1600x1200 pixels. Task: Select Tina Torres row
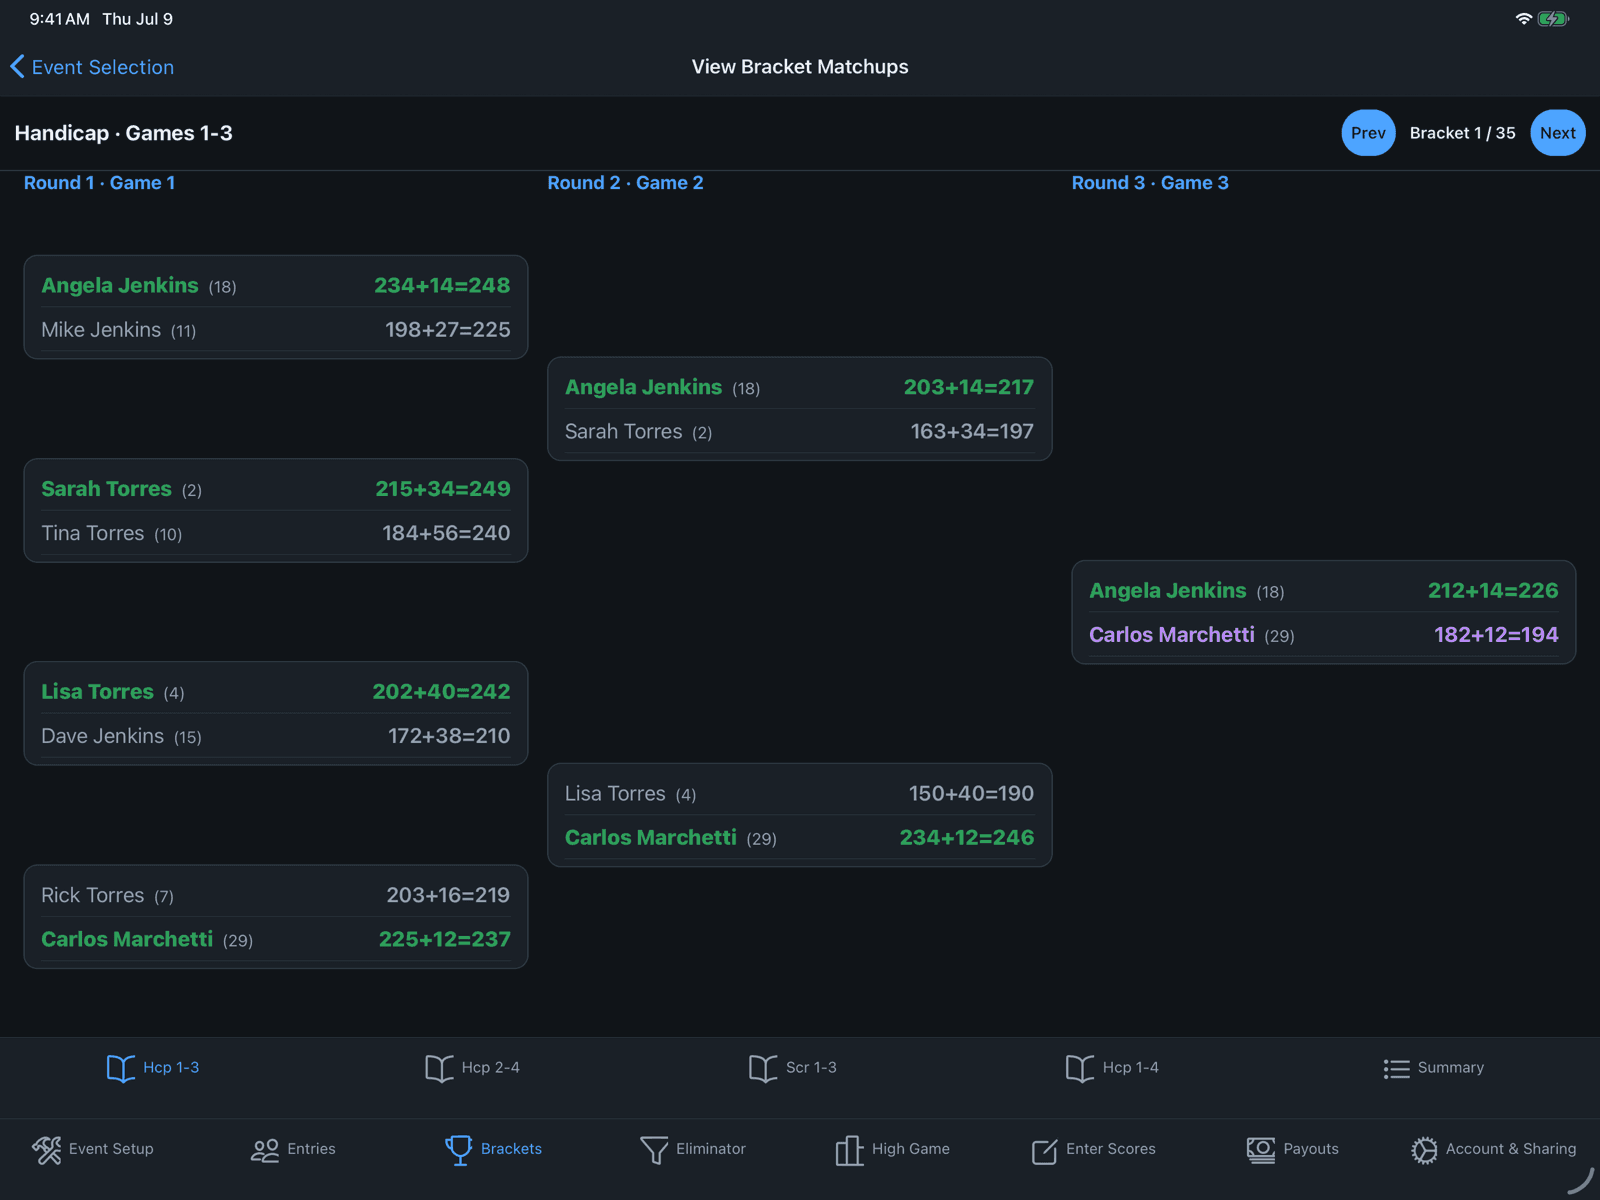click(276, 533)
